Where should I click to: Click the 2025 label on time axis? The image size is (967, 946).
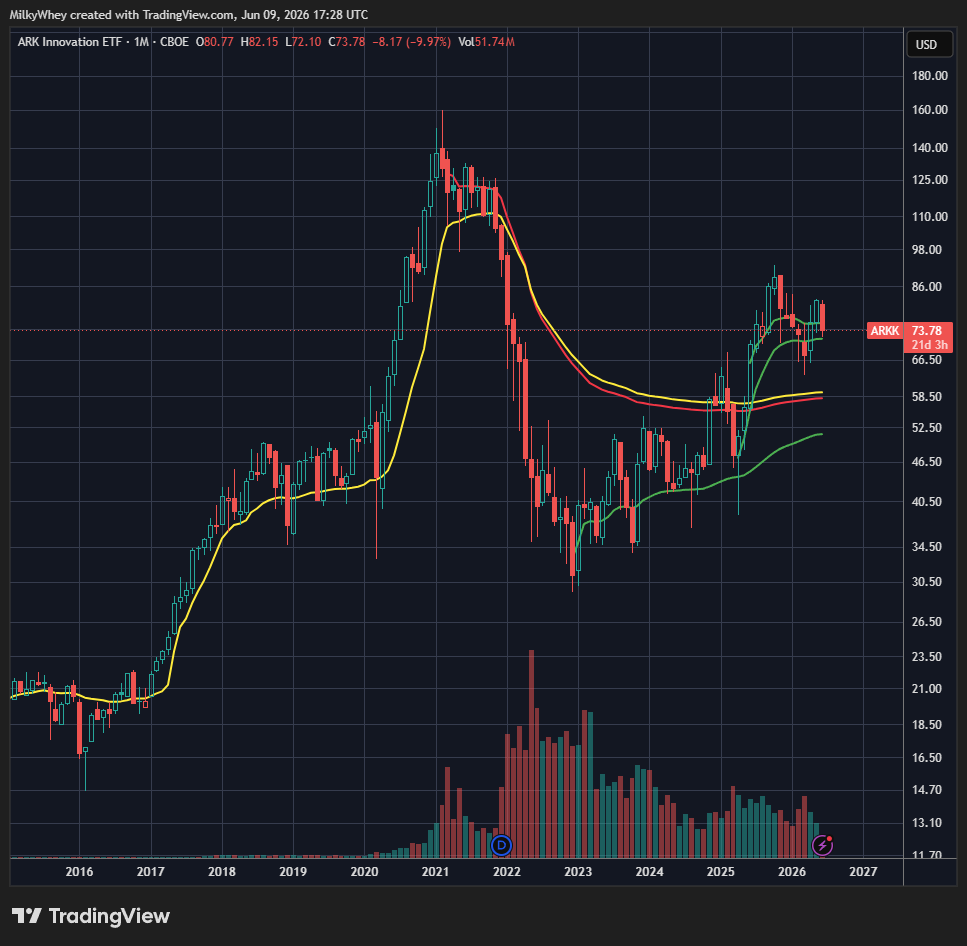pyautogui.click(x=720, y=871)
